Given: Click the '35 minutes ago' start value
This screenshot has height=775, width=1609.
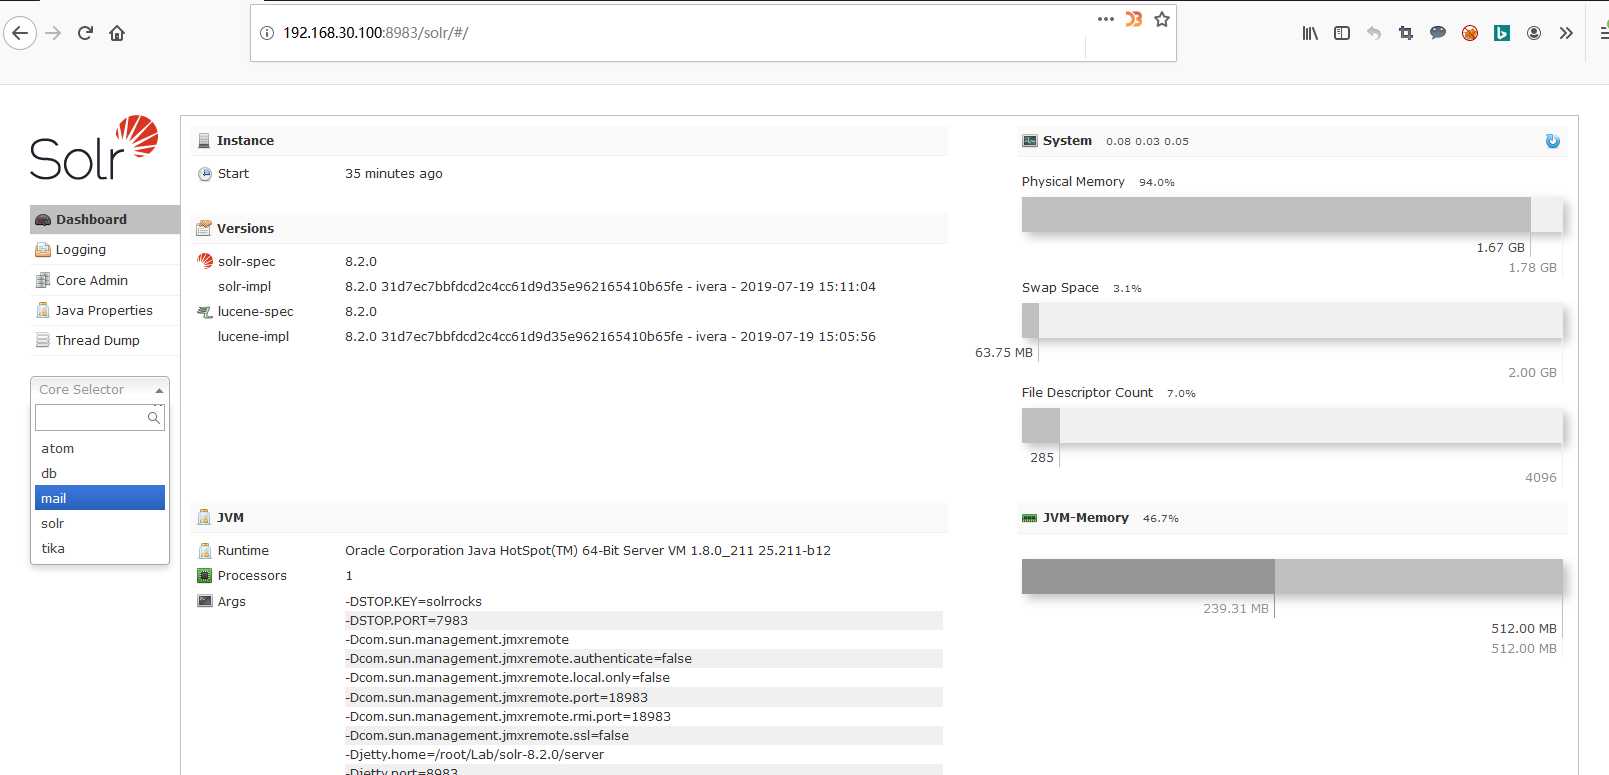Looking at the screenshot, I should pos(394,174).
